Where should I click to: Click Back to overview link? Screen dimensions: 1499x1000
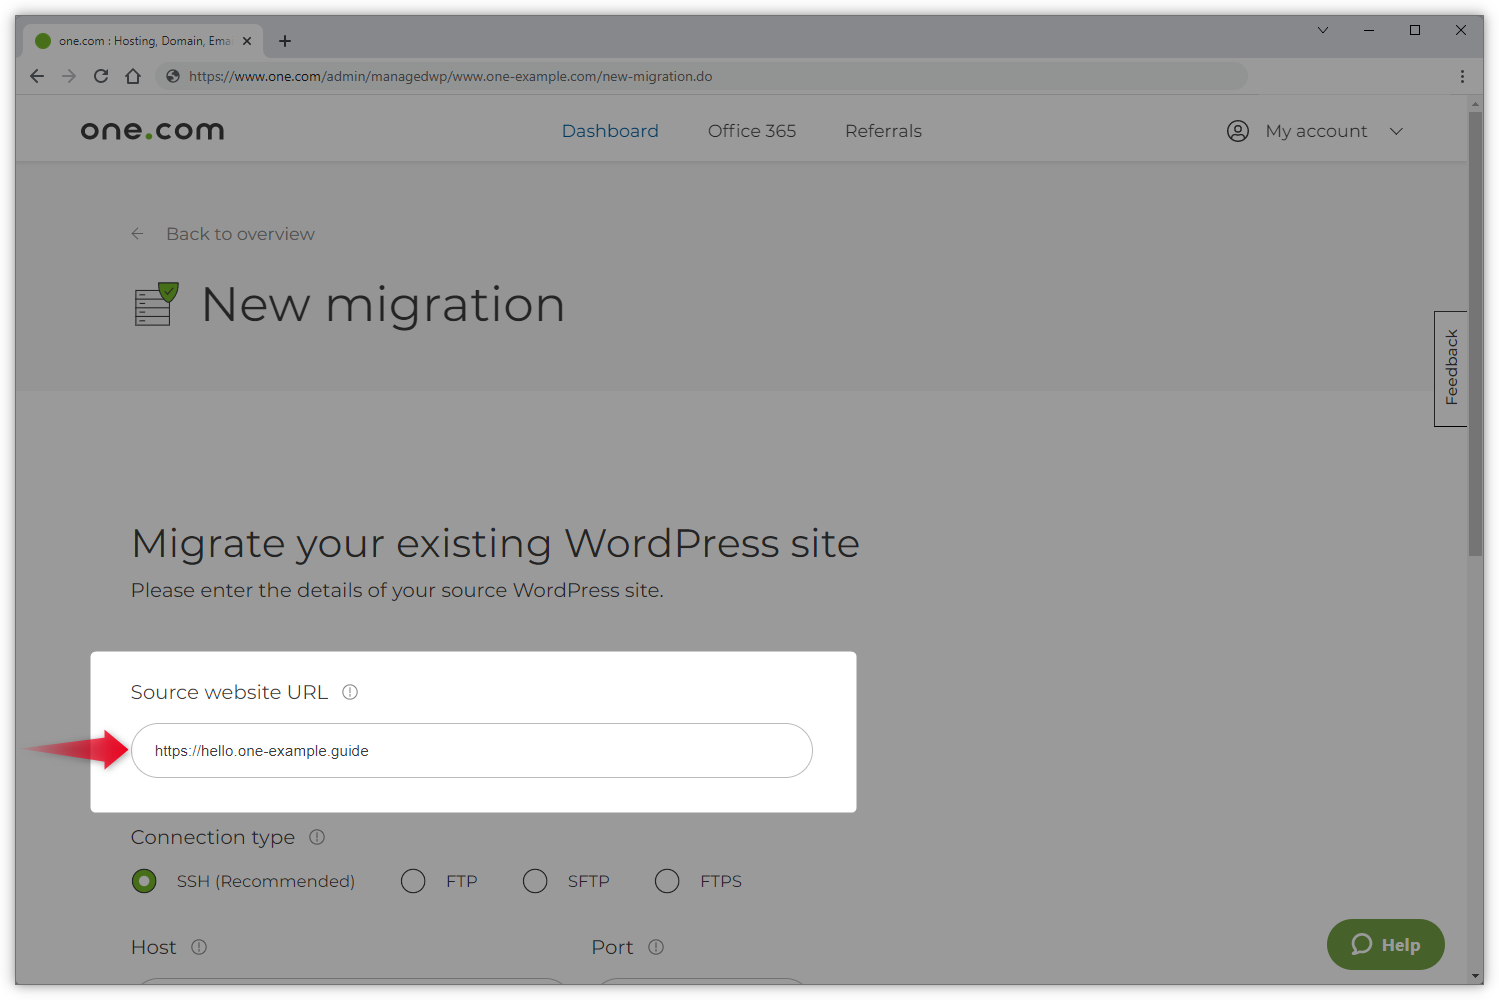pyautogui.click(x=240, y=234)
